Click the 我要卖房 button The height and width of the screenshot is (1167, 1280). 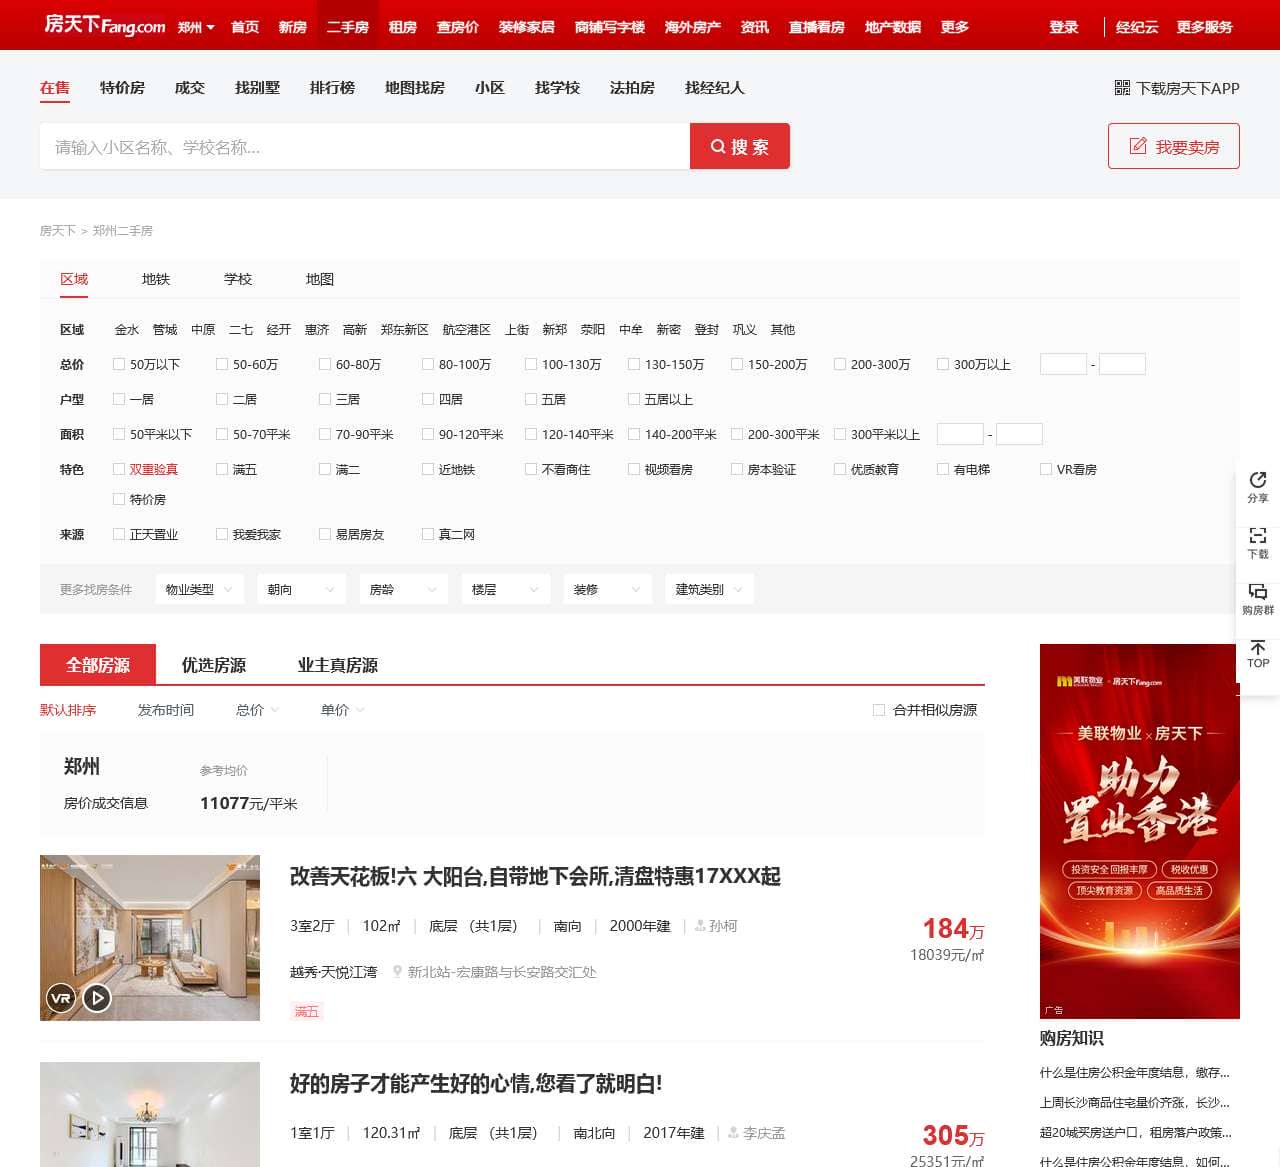[1174, 146]
